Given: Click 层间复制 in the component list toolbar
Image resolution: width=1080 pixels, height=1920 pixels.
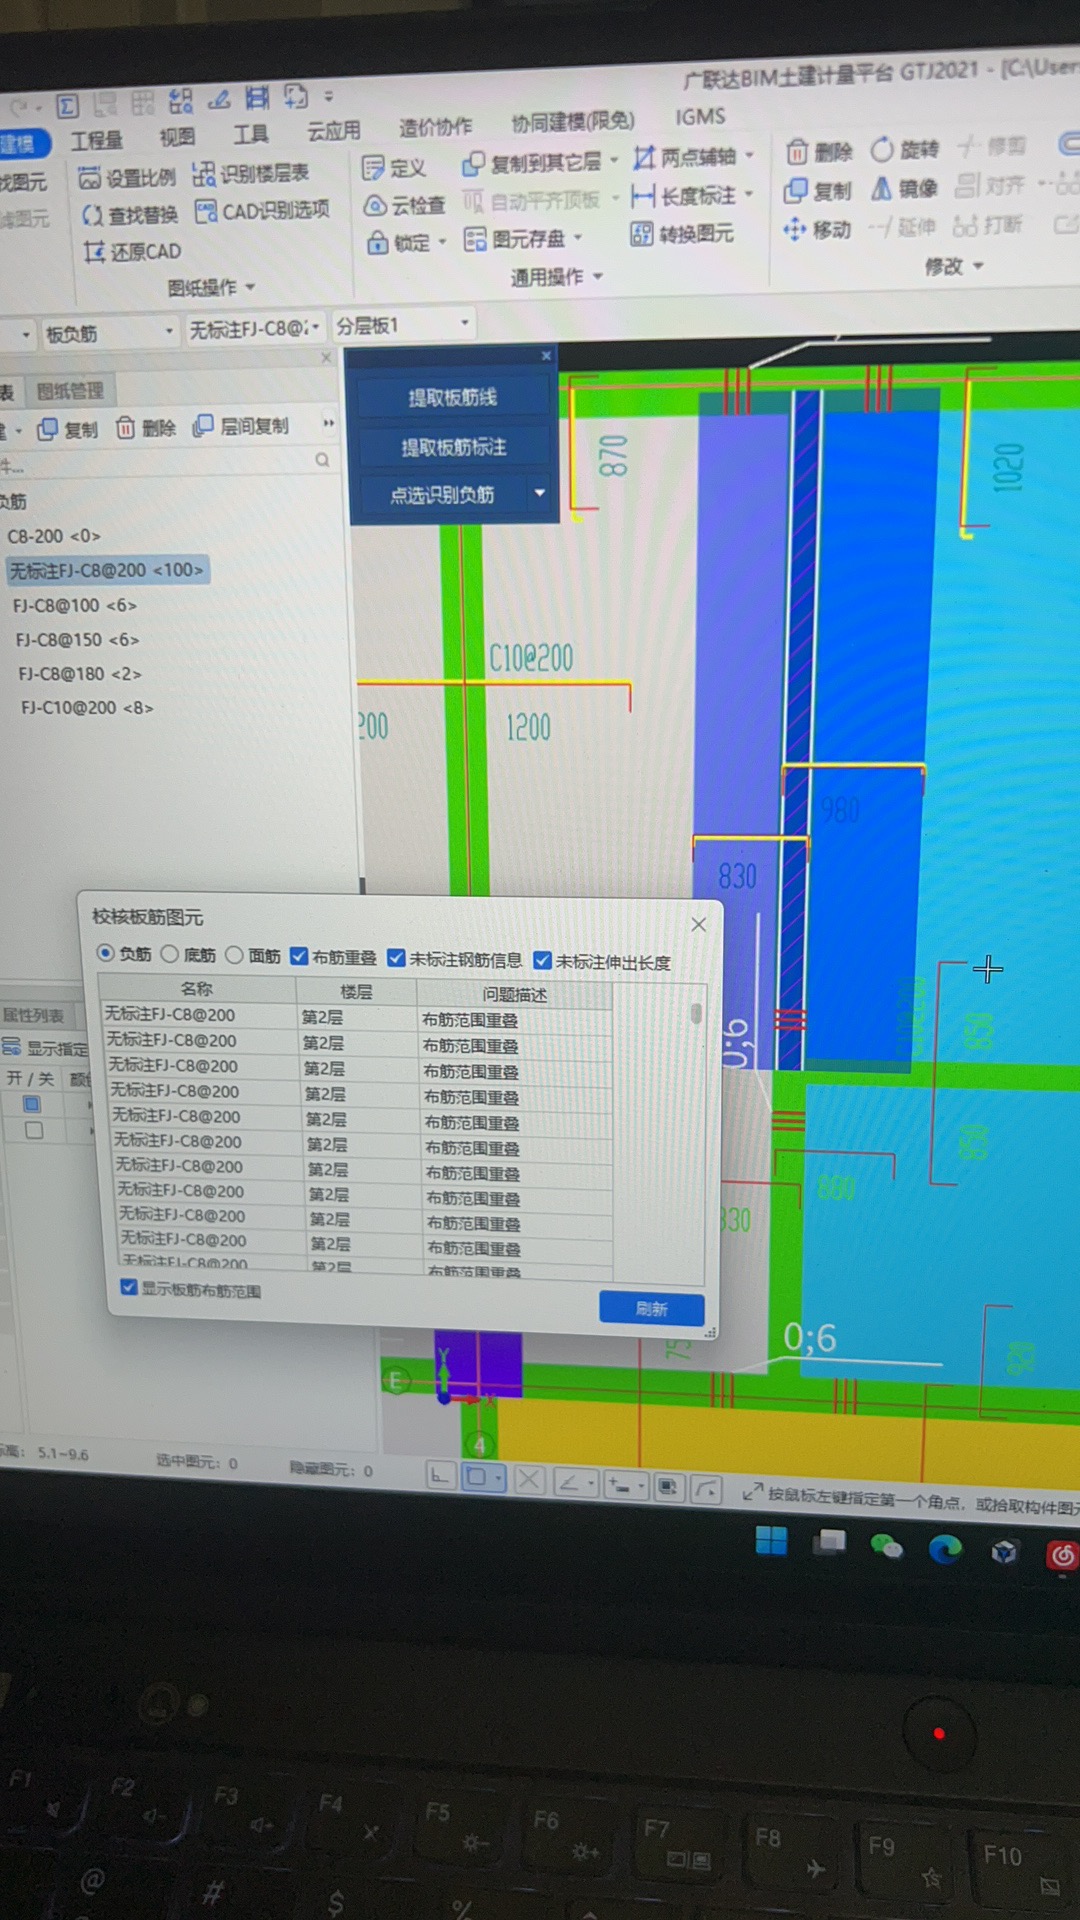Looking at the screenshot, I should [x=241, y=427].
